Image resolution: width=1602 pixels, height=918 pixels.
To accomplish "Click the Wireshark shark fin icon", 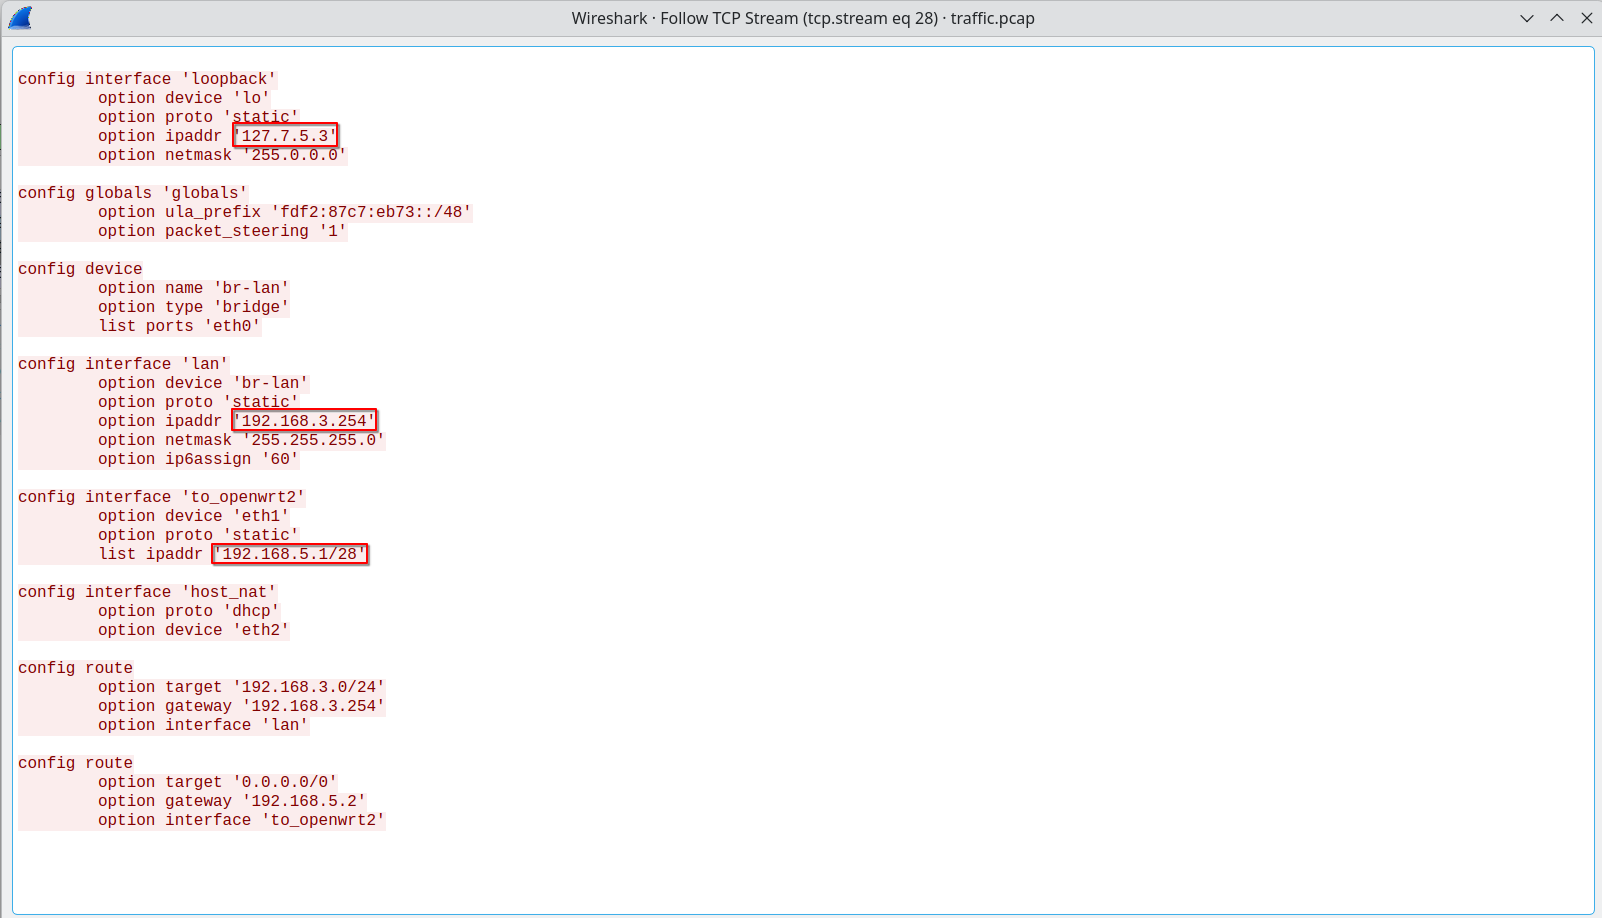I will (x=20, y=18).
